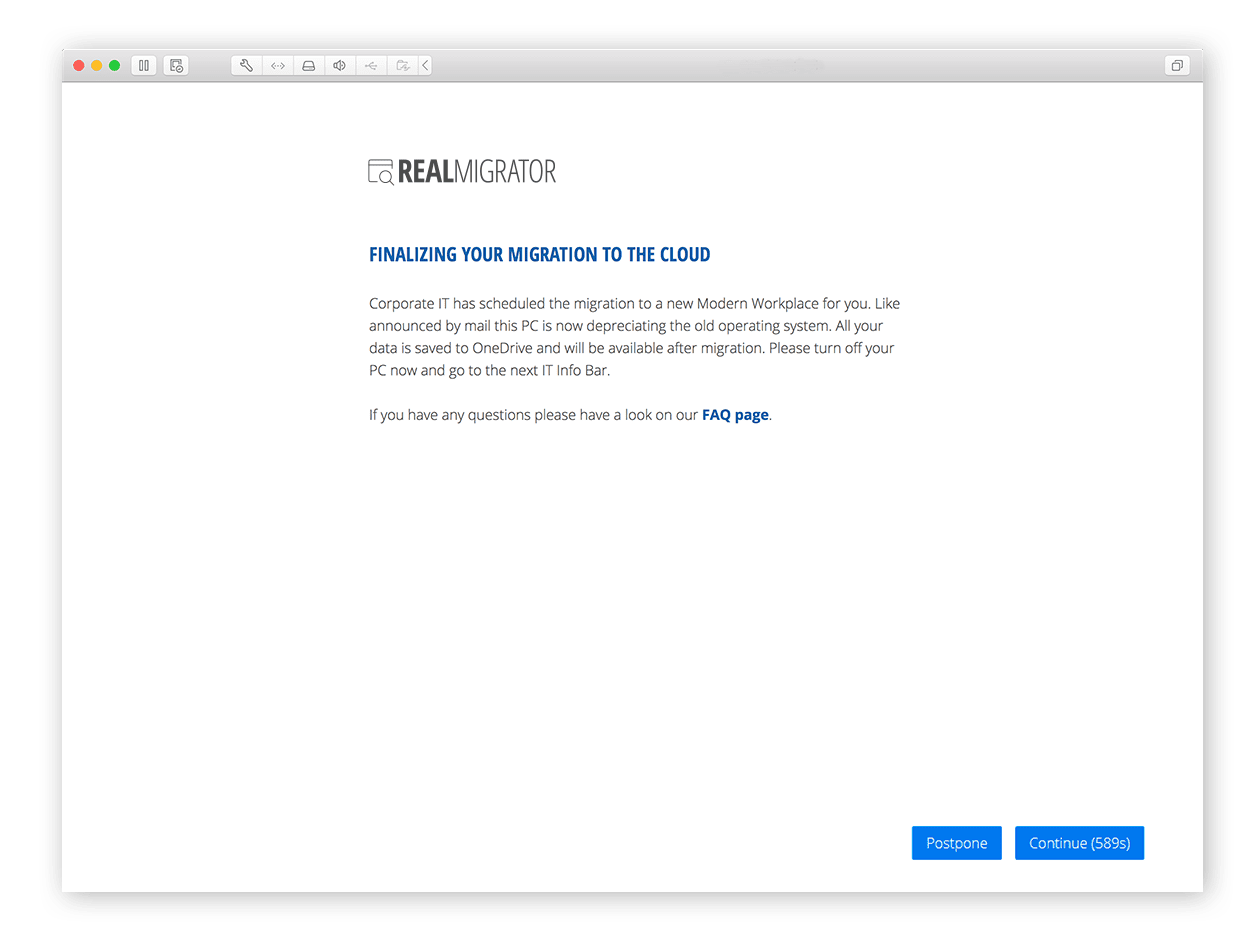Click the full screen mode icon
1260x945 pixels.
(x=1177, y=64)
